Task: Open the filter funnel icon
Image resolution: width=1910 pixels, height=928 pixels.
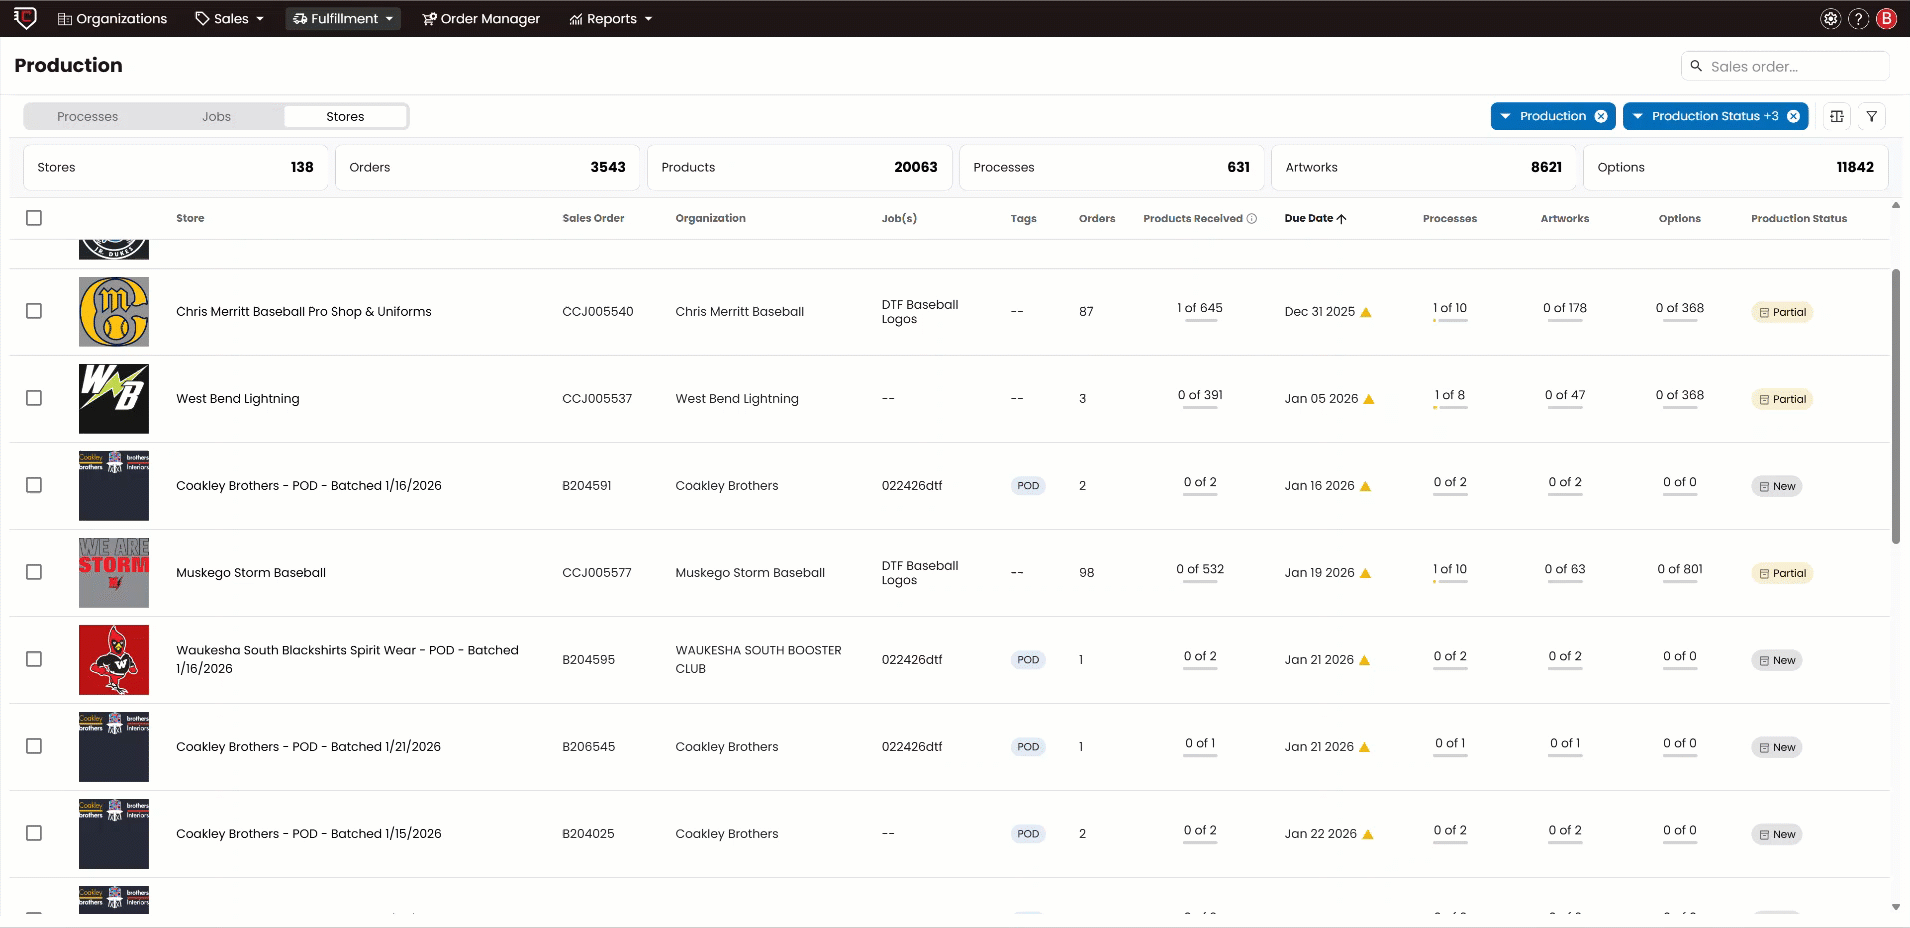Action: pyautogui.click(x=1871, y=116)
